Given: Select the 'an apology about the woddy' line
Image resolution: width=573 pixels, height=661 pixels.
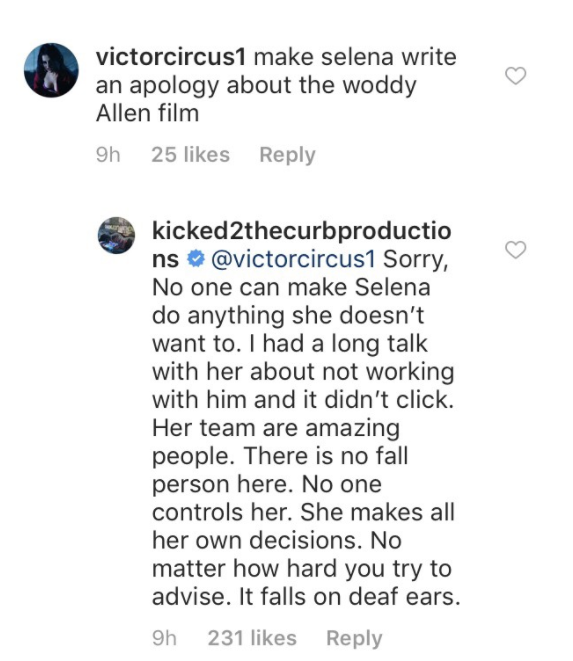Looking at the screenshot, I should [x=256, y=86].
